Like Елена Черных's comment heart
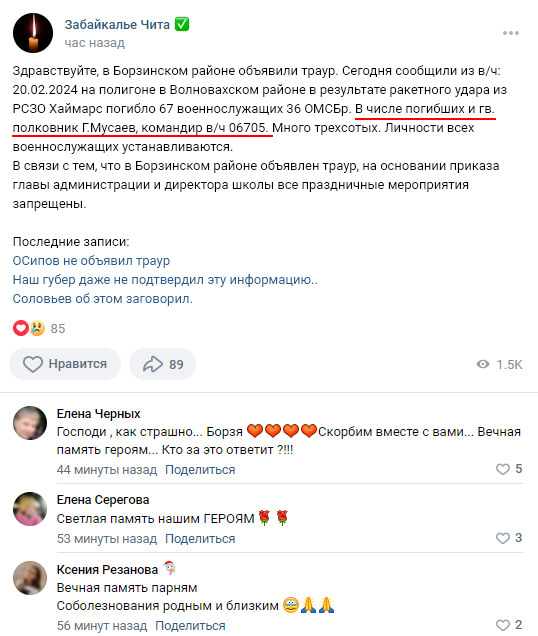Image resolution: width=538 pixels, height=636 pixels. (503, 469)
